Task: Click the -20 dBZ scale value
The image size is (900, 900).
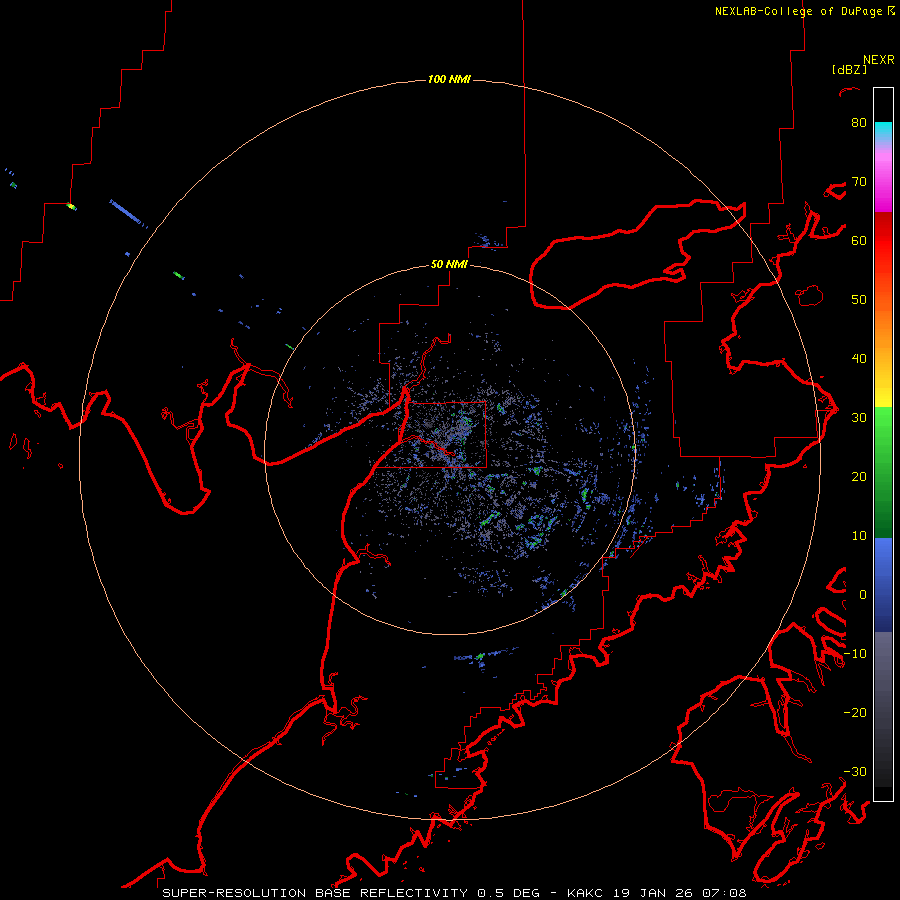Action: pos(855,713)
